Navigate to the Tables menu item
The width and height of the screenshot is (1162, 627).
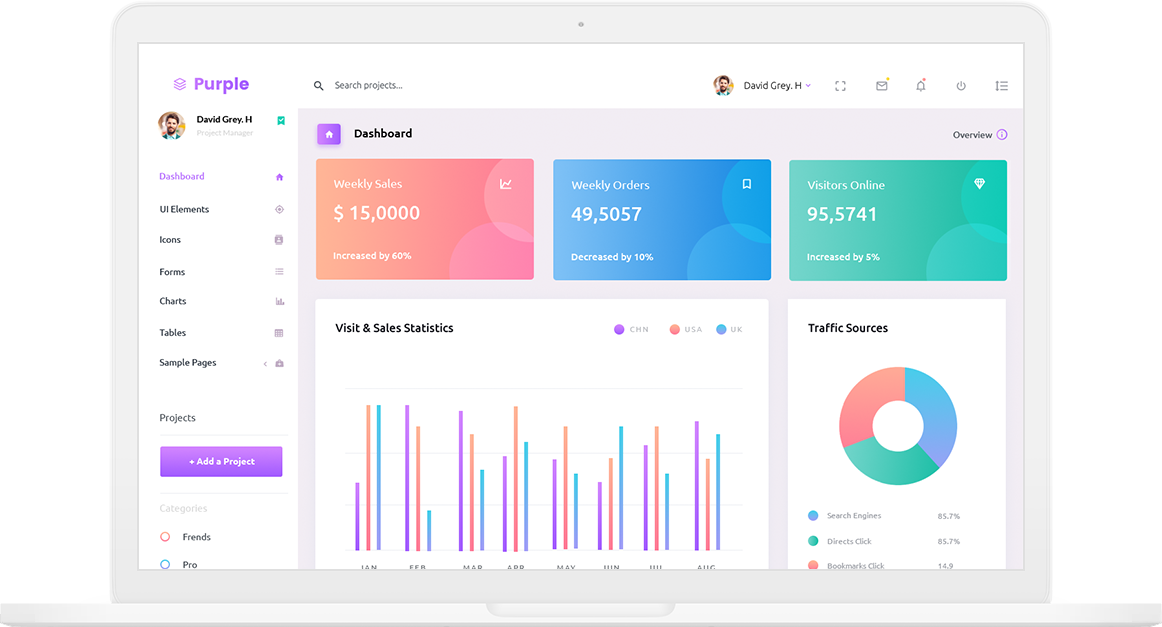(172, 332)
